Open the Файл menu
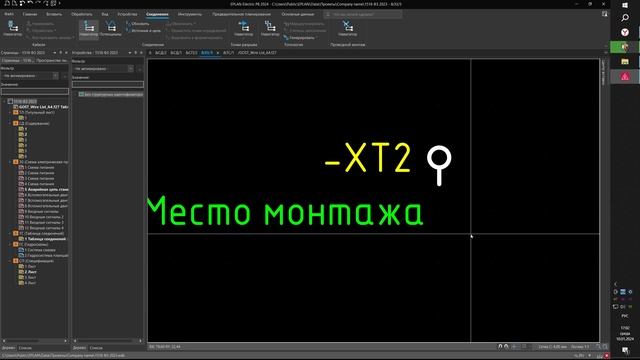Screen dimensions: 640x360 point(9,14)
